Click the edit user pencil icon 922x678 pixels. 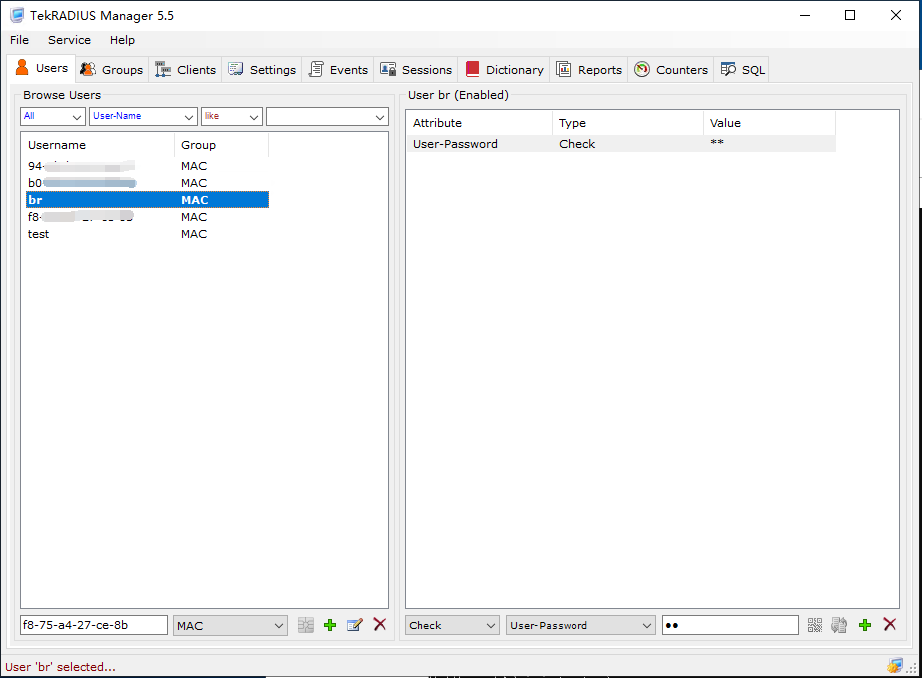pos(355,625)
